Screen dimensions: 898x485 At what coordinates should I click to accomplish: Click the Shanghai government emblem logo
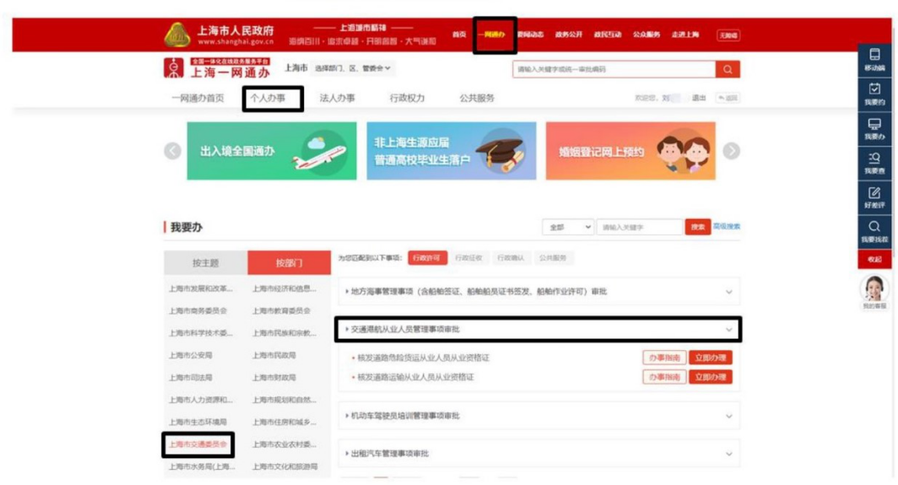178,34
